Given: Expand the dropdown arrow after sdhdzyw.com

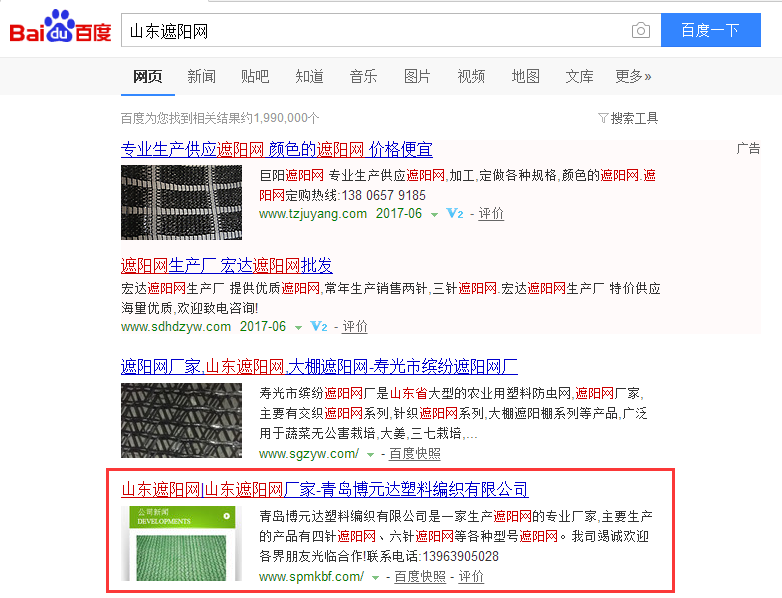Looking at the screenshot, I should tap(298, 328).
